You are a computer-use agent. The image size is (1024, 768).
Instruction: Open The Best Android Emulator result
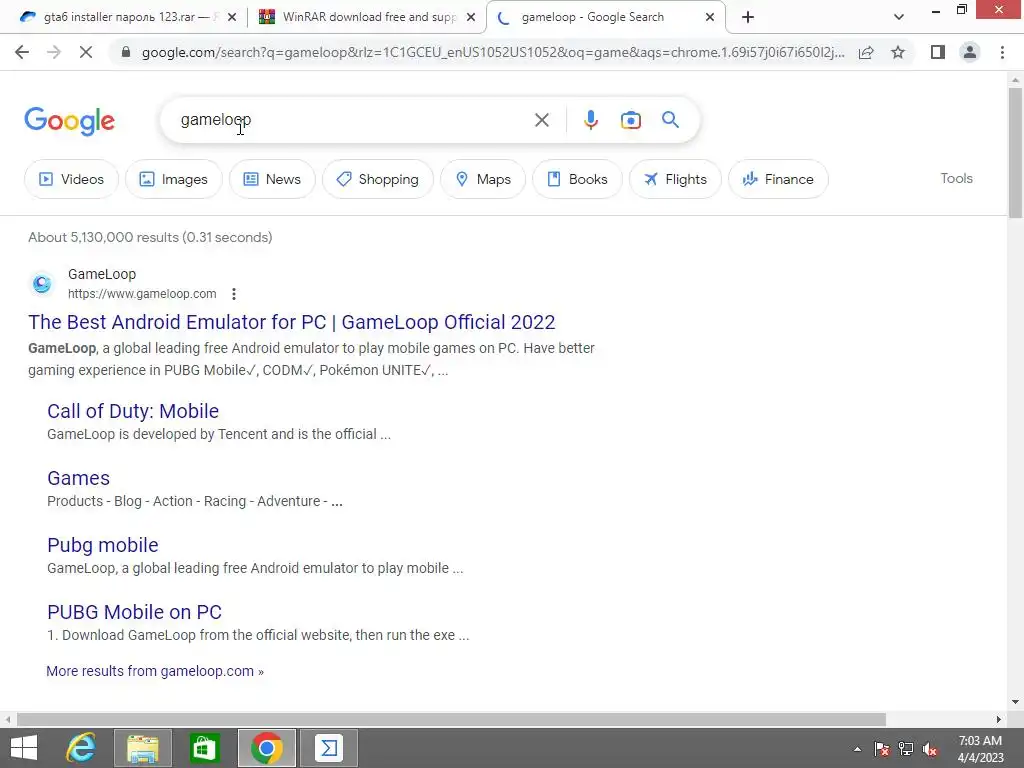coord(291,322)
